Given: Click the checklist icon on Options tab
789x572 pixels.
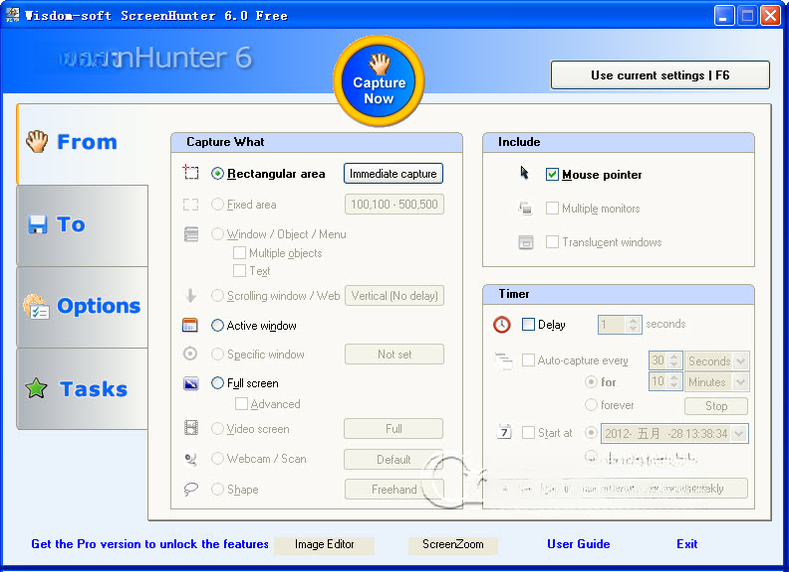Looking at the screenshot, I should [x=36, y=307].
